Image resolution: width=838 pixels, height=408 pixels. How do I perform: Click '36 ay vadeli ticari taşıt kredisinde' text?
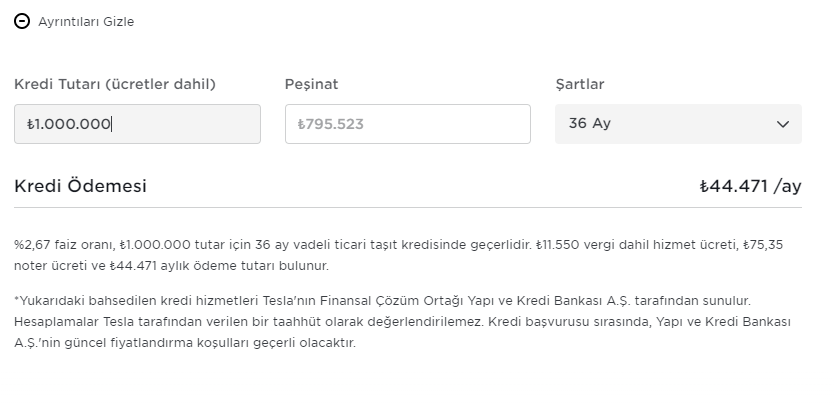pos(361,245)
